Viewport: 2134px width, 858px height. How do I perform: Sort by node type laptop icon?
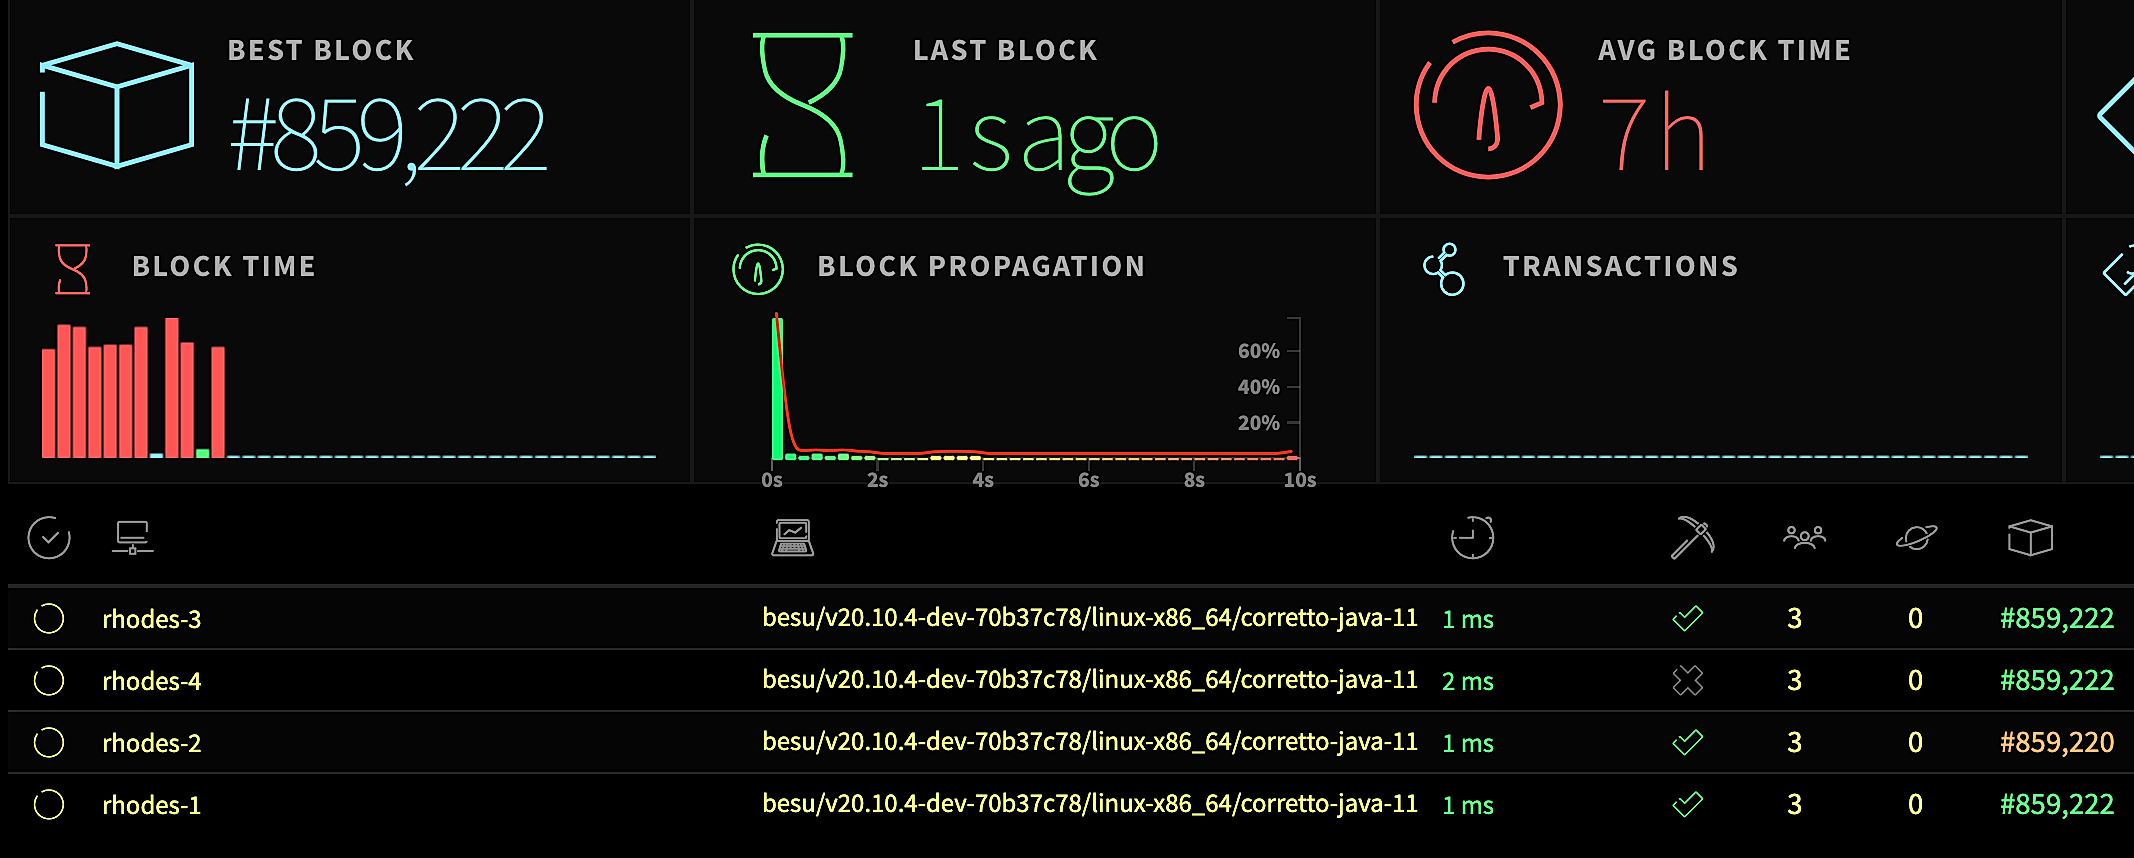(793, 538)
